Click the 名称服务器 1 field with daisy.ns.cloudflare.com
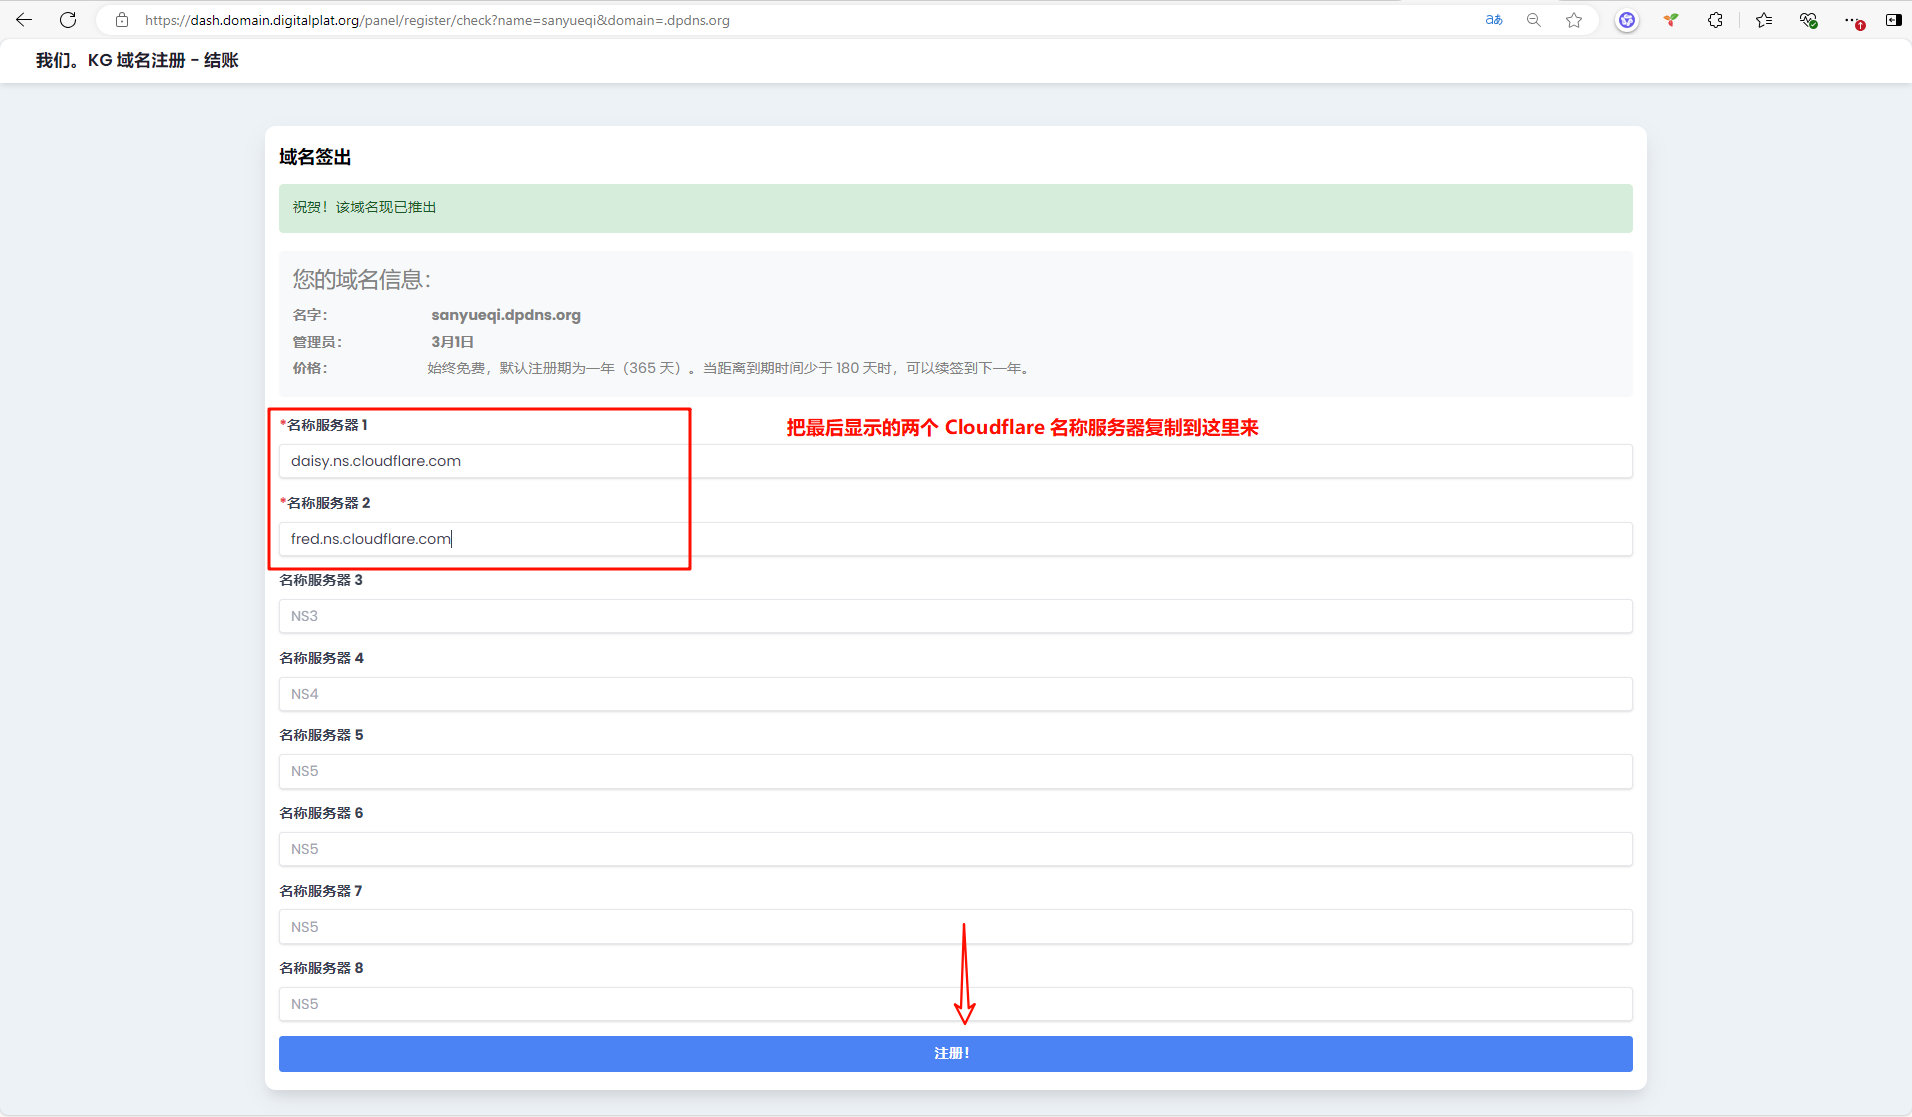This screenshot has height=1117, width=1912. coord(955,461)
